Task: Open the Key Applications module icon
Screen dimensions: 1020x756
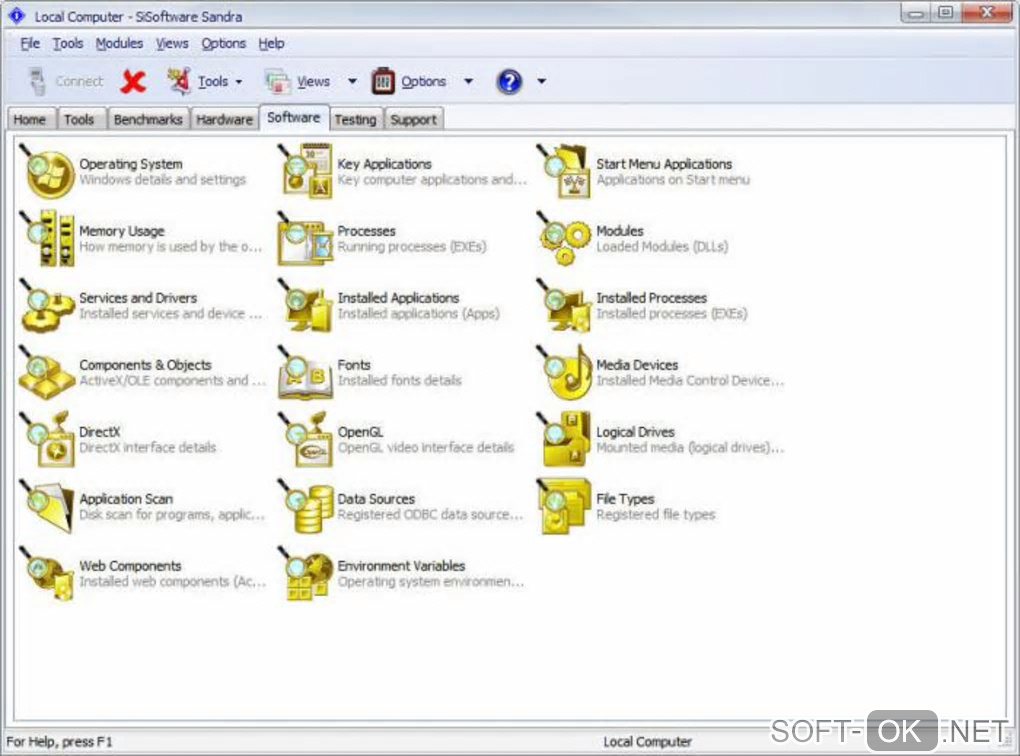Action: pyautogui.click(x=306, y=172)
